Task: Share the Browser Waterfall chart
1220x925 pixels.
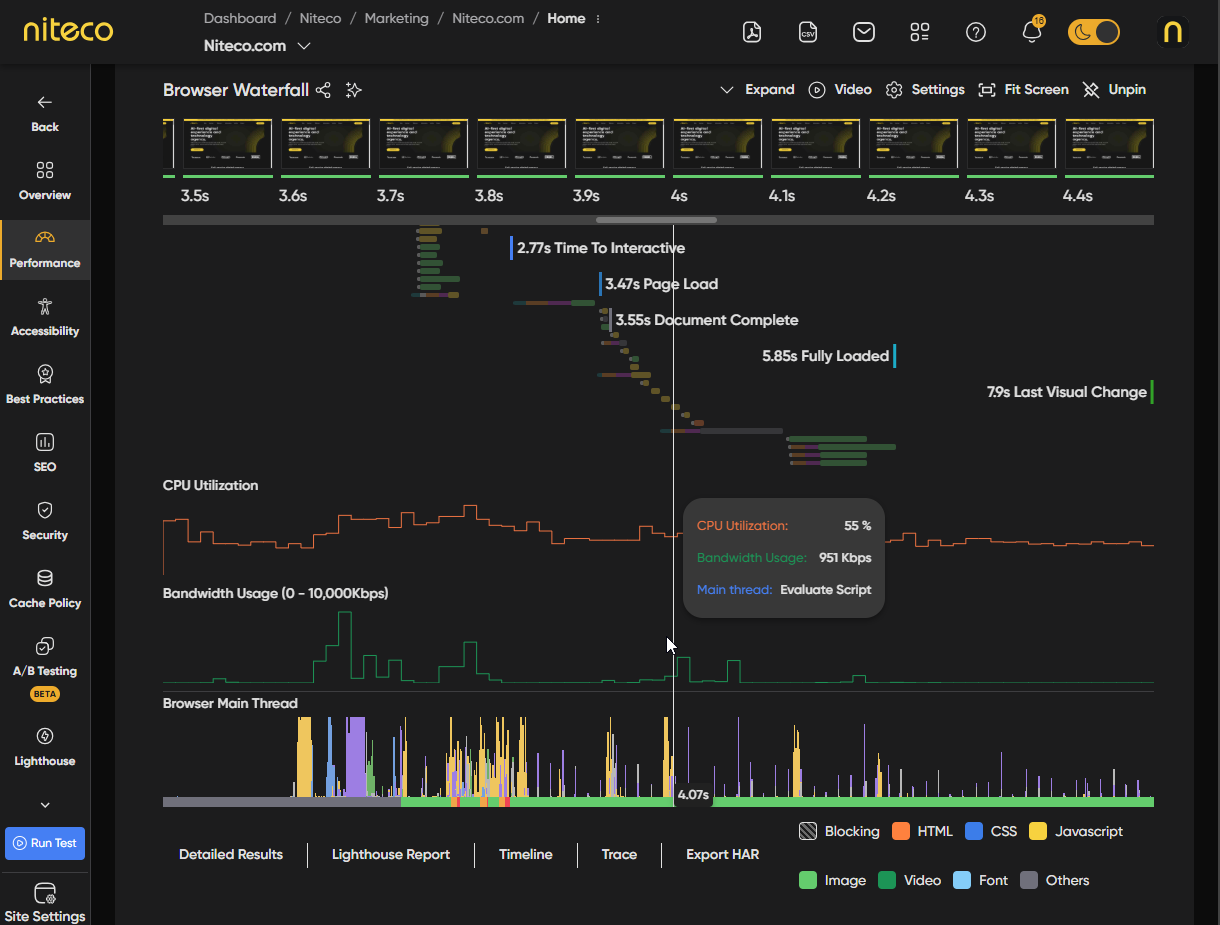Action: point(323,90)
